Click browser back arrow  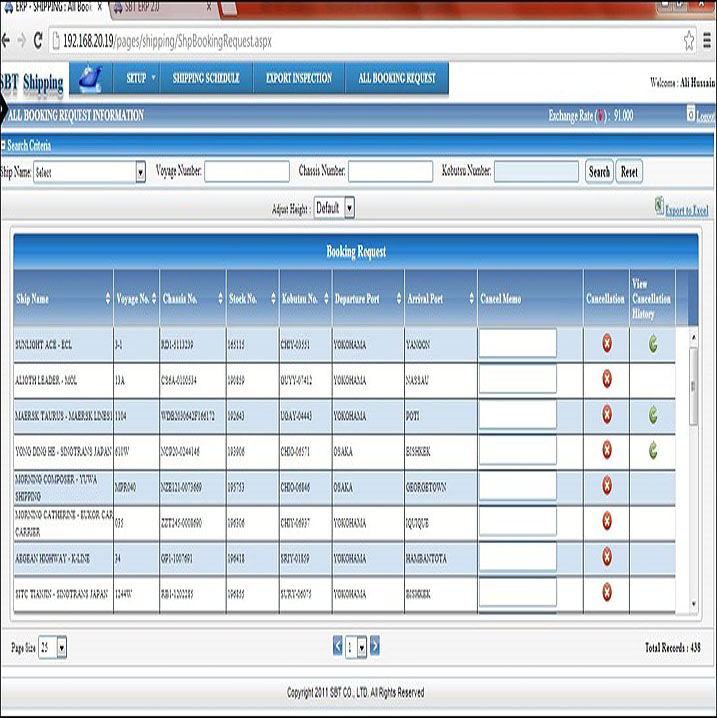pos(5,41)
